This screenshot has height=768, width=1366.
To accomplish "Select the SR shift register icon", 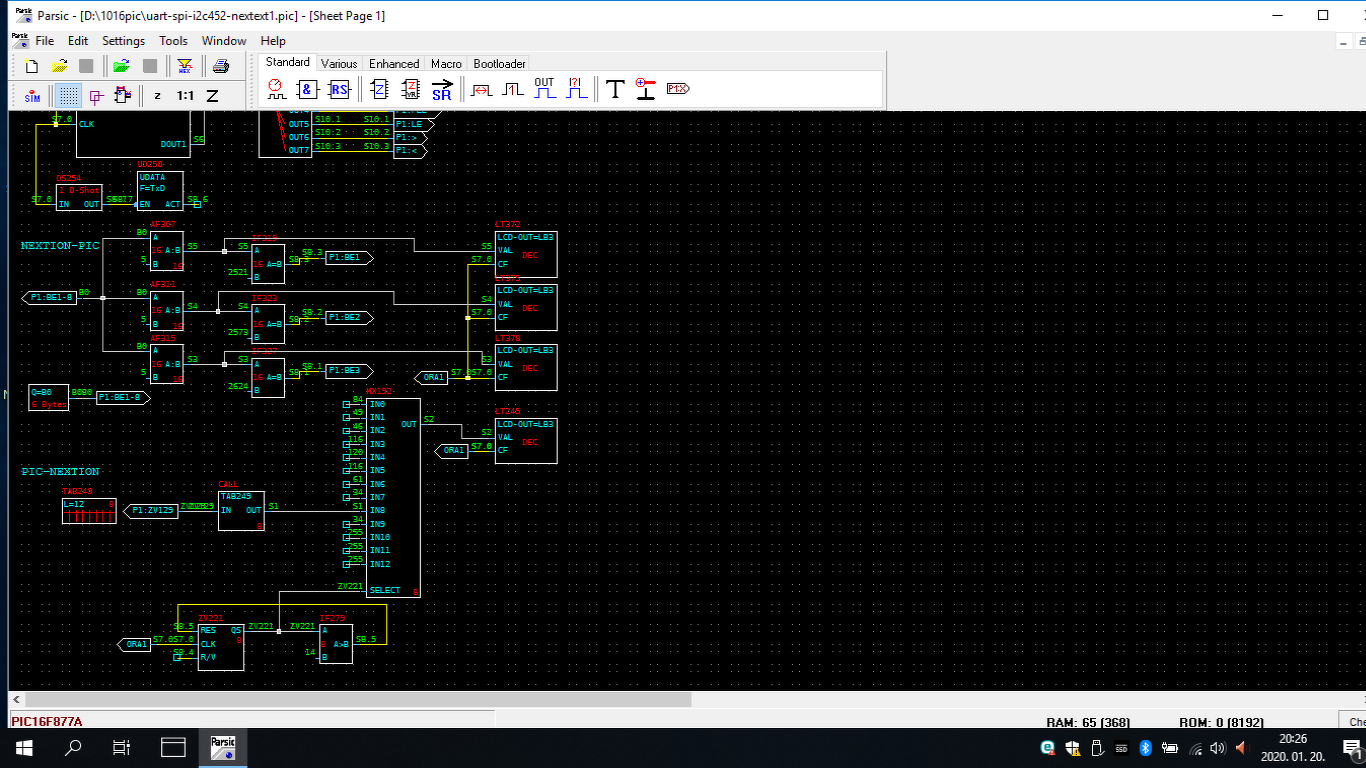I will click(441, 89).
